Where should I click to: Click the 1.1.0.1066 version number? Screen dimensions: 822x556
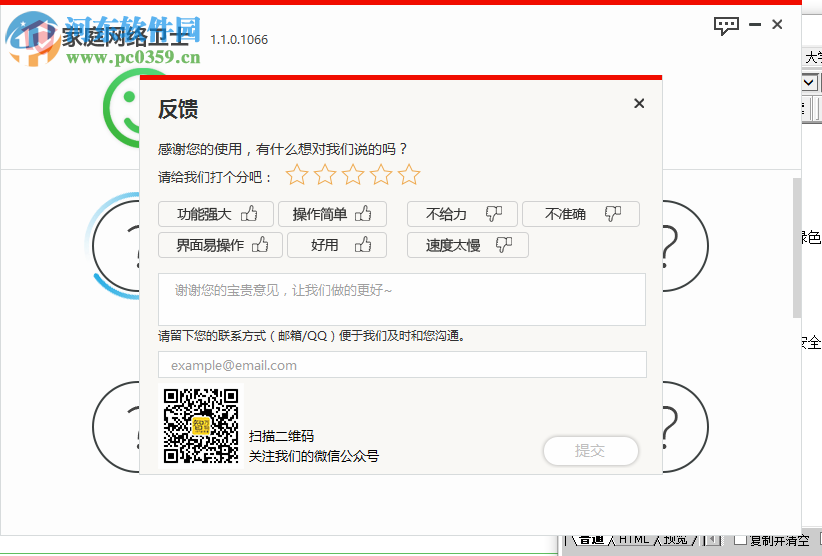coord(239,40)
